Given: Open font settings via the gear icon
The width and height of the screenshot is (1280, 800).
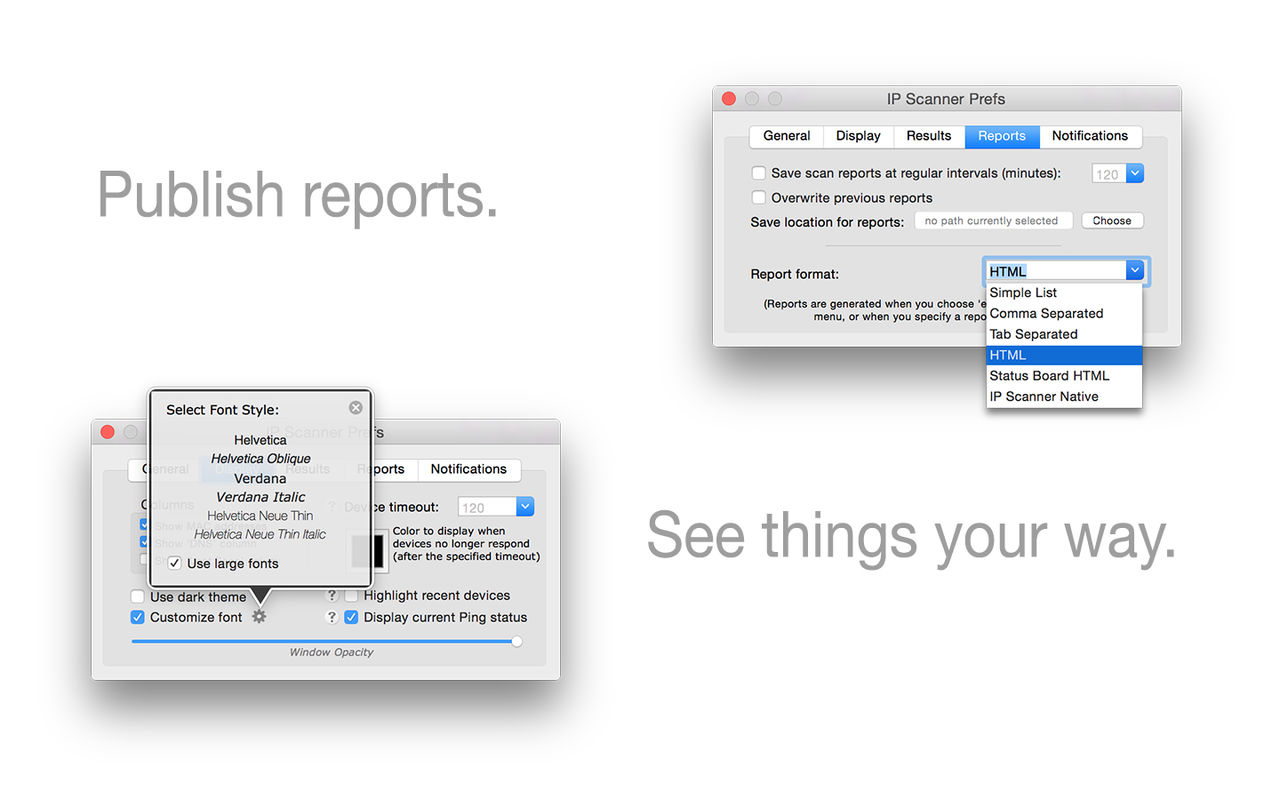Looking at the screenshot, I should 259,617.
